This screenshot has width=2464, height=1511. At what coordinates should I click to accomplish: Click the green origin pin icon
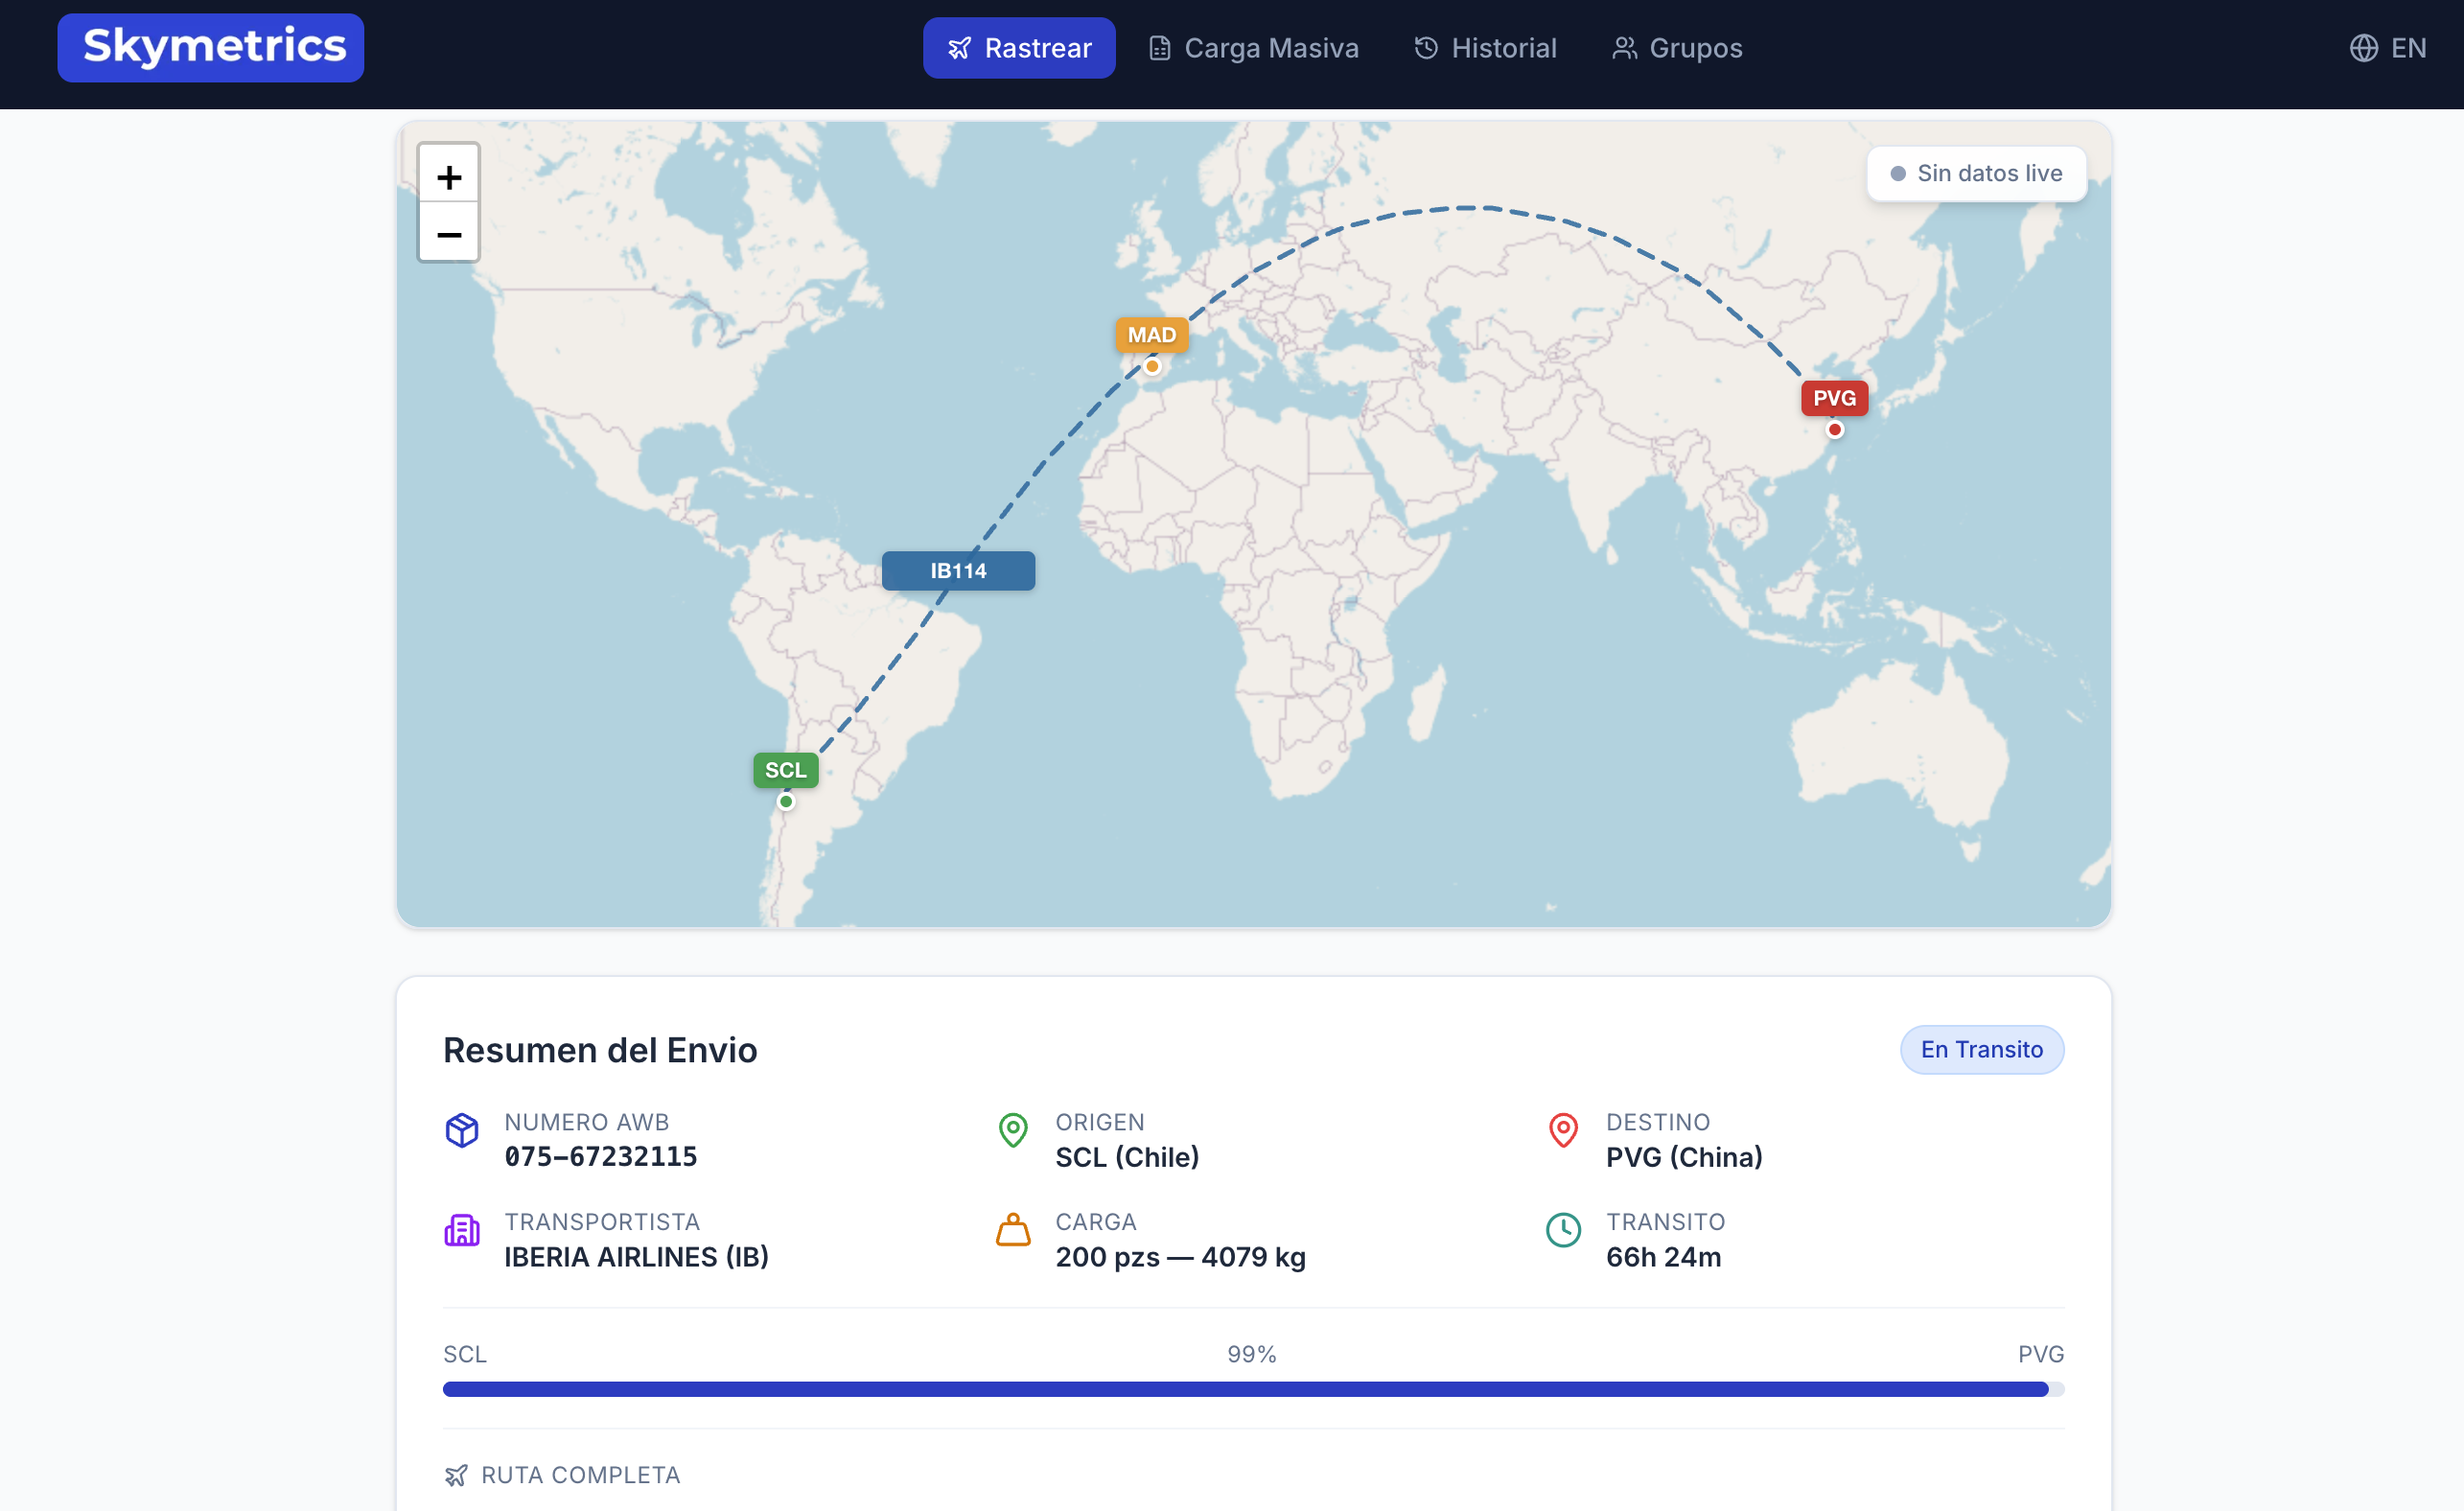pos(1013,1131)
